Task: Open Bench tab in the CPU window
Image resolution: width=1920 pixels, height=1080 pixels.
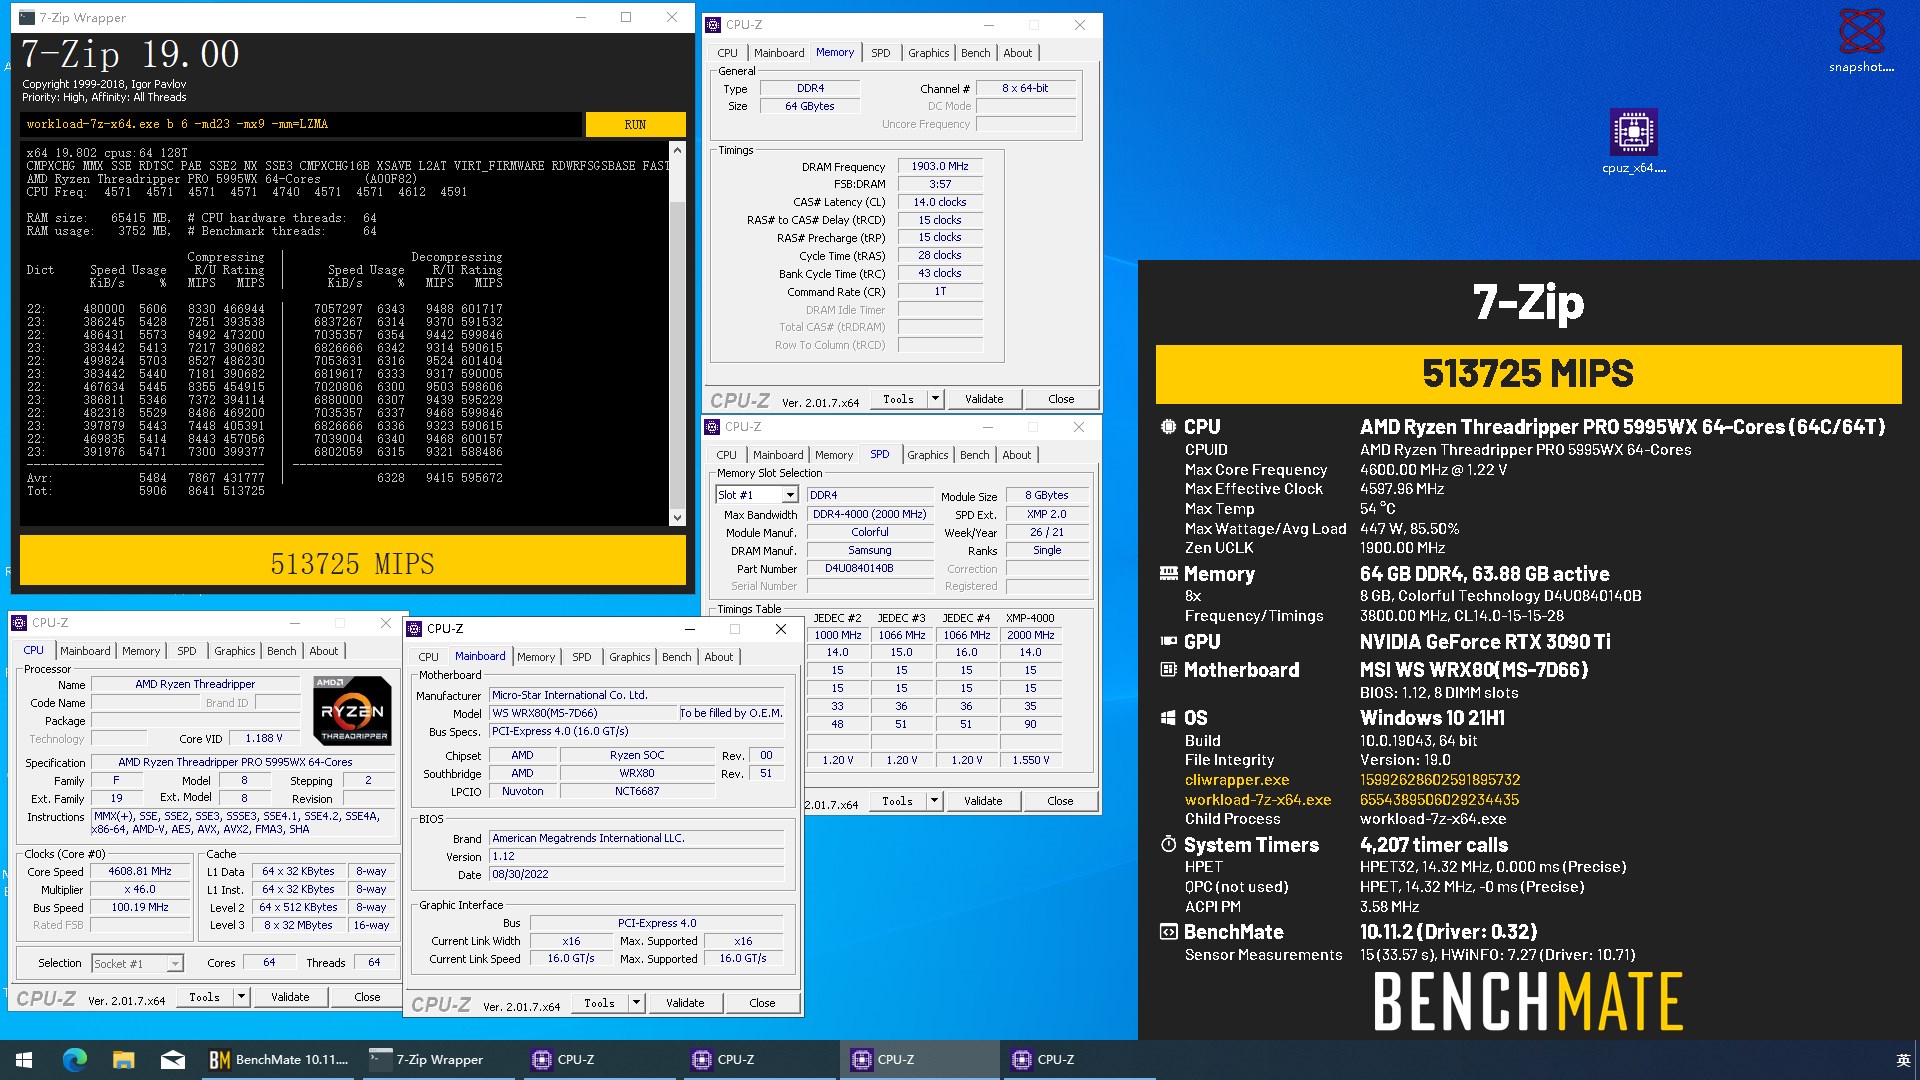Action: [x=282, y=651]
